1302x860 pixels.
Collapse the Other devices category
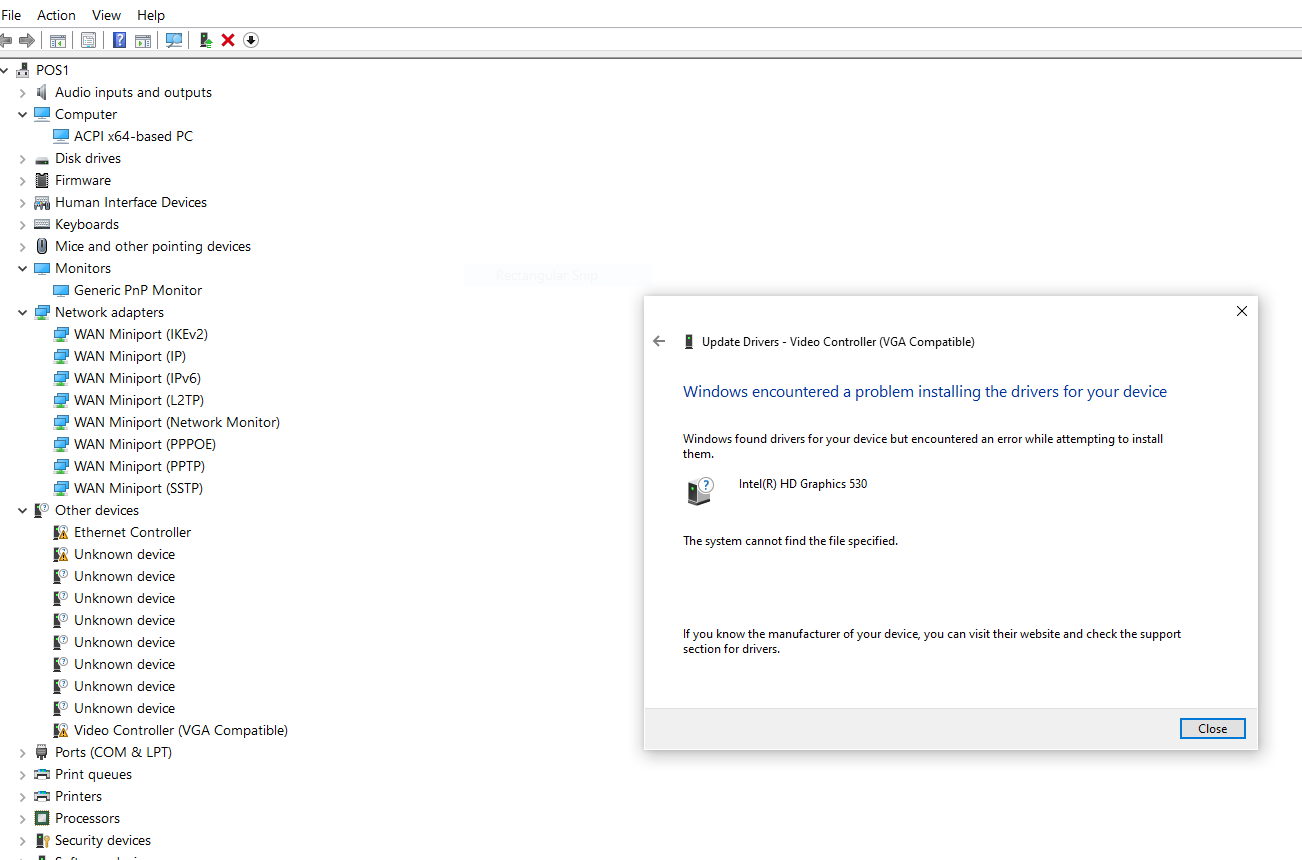pyautogui.click(x=22, y=511)
